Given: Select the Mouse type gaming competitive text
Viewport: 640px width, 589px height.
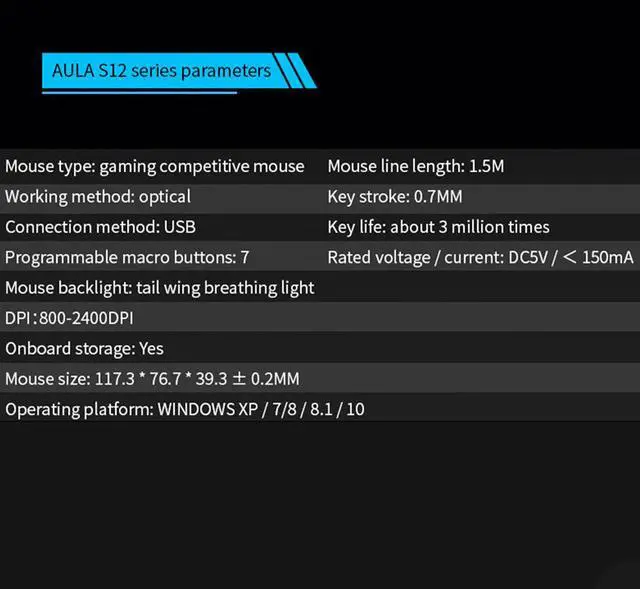Looking at the screenshot, I should pyautogui.click(x=154, y=166).
